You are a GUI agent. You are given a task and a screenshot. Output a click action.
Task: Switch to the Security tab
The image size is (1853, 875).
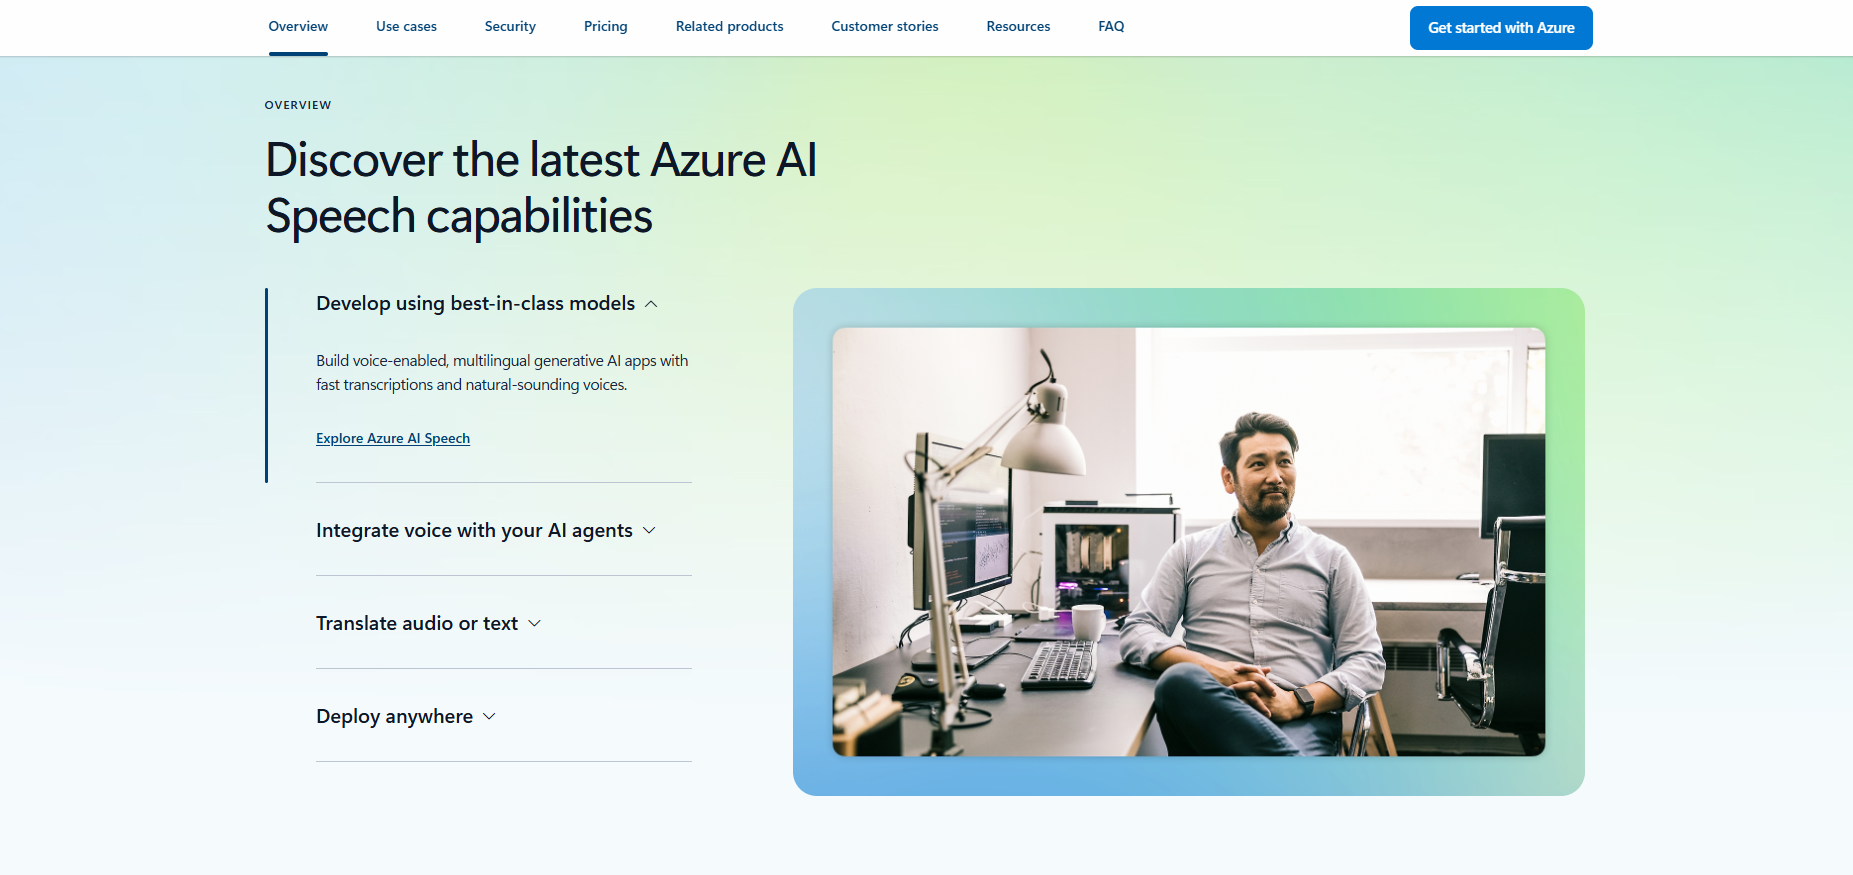pos(510,27)
